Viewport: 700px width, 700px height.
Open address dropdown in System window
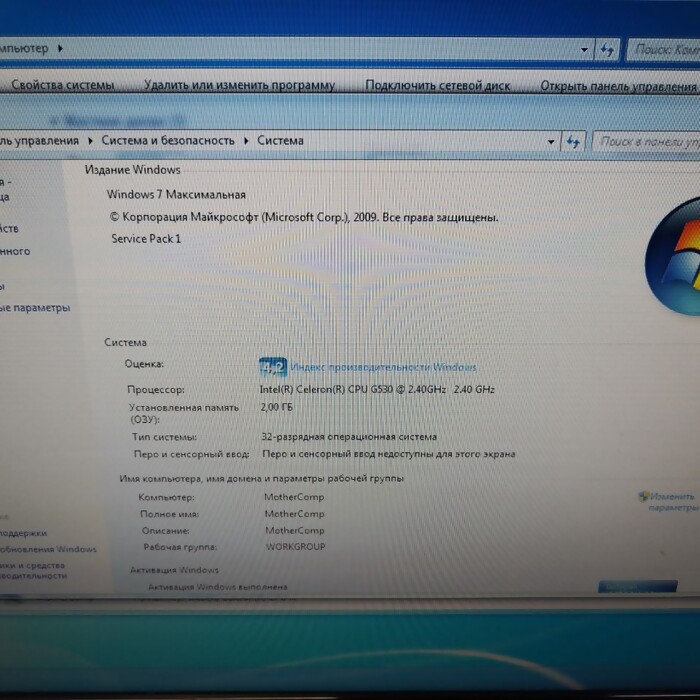551,142
